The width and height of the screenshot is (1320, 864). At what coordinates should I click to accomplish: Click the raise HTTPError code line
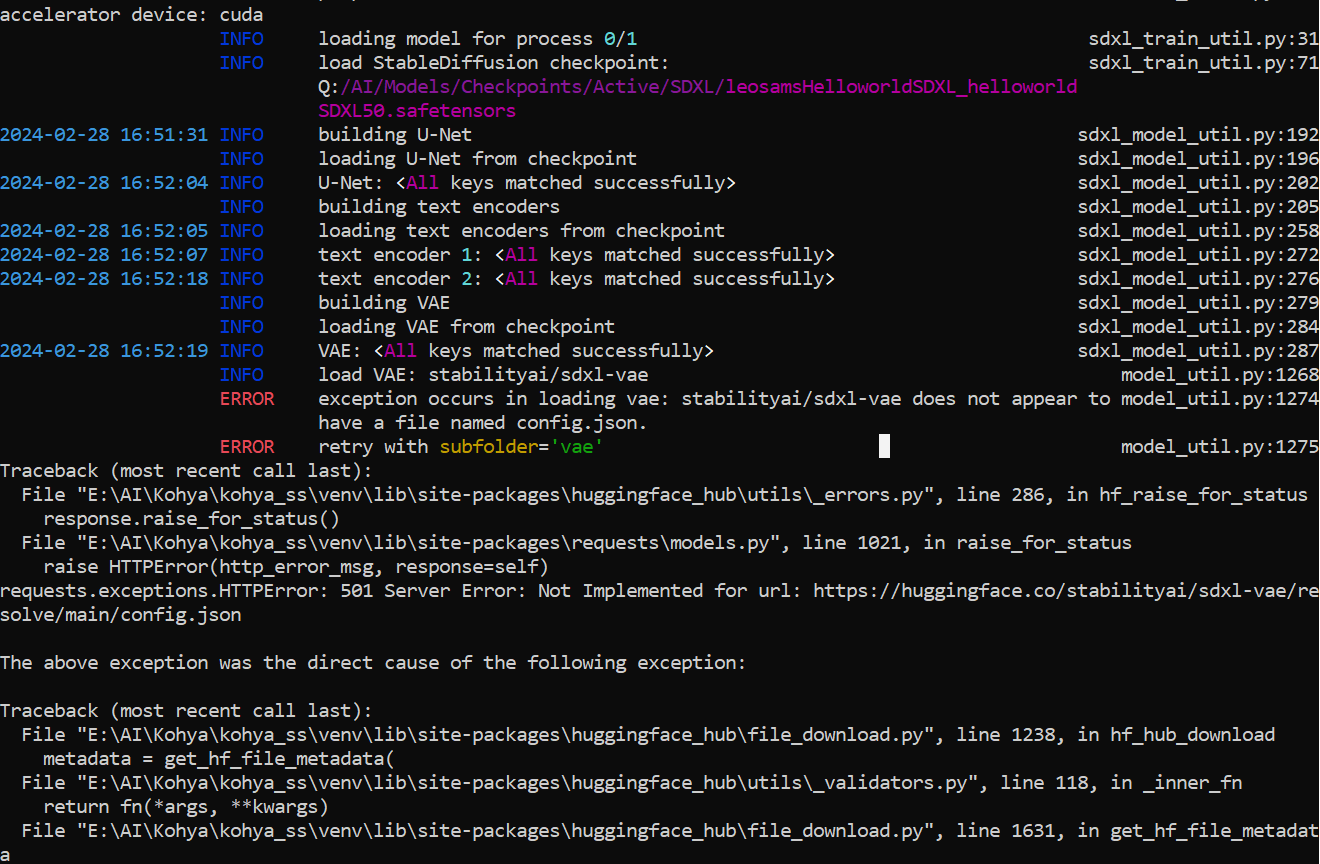(x=290, y=566)
